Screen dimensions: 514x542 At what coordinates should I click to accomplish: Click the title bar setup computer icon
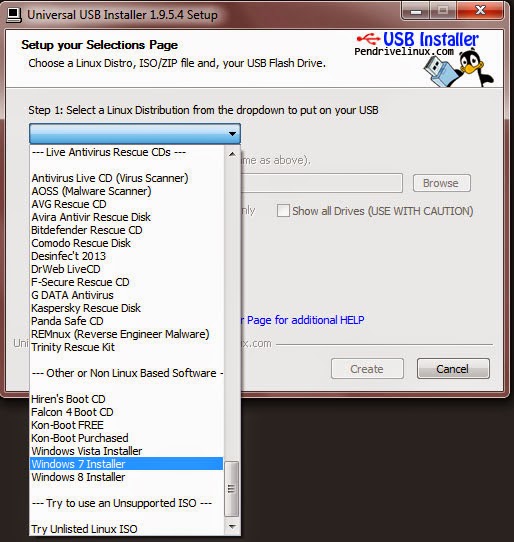tap(14, 15)
